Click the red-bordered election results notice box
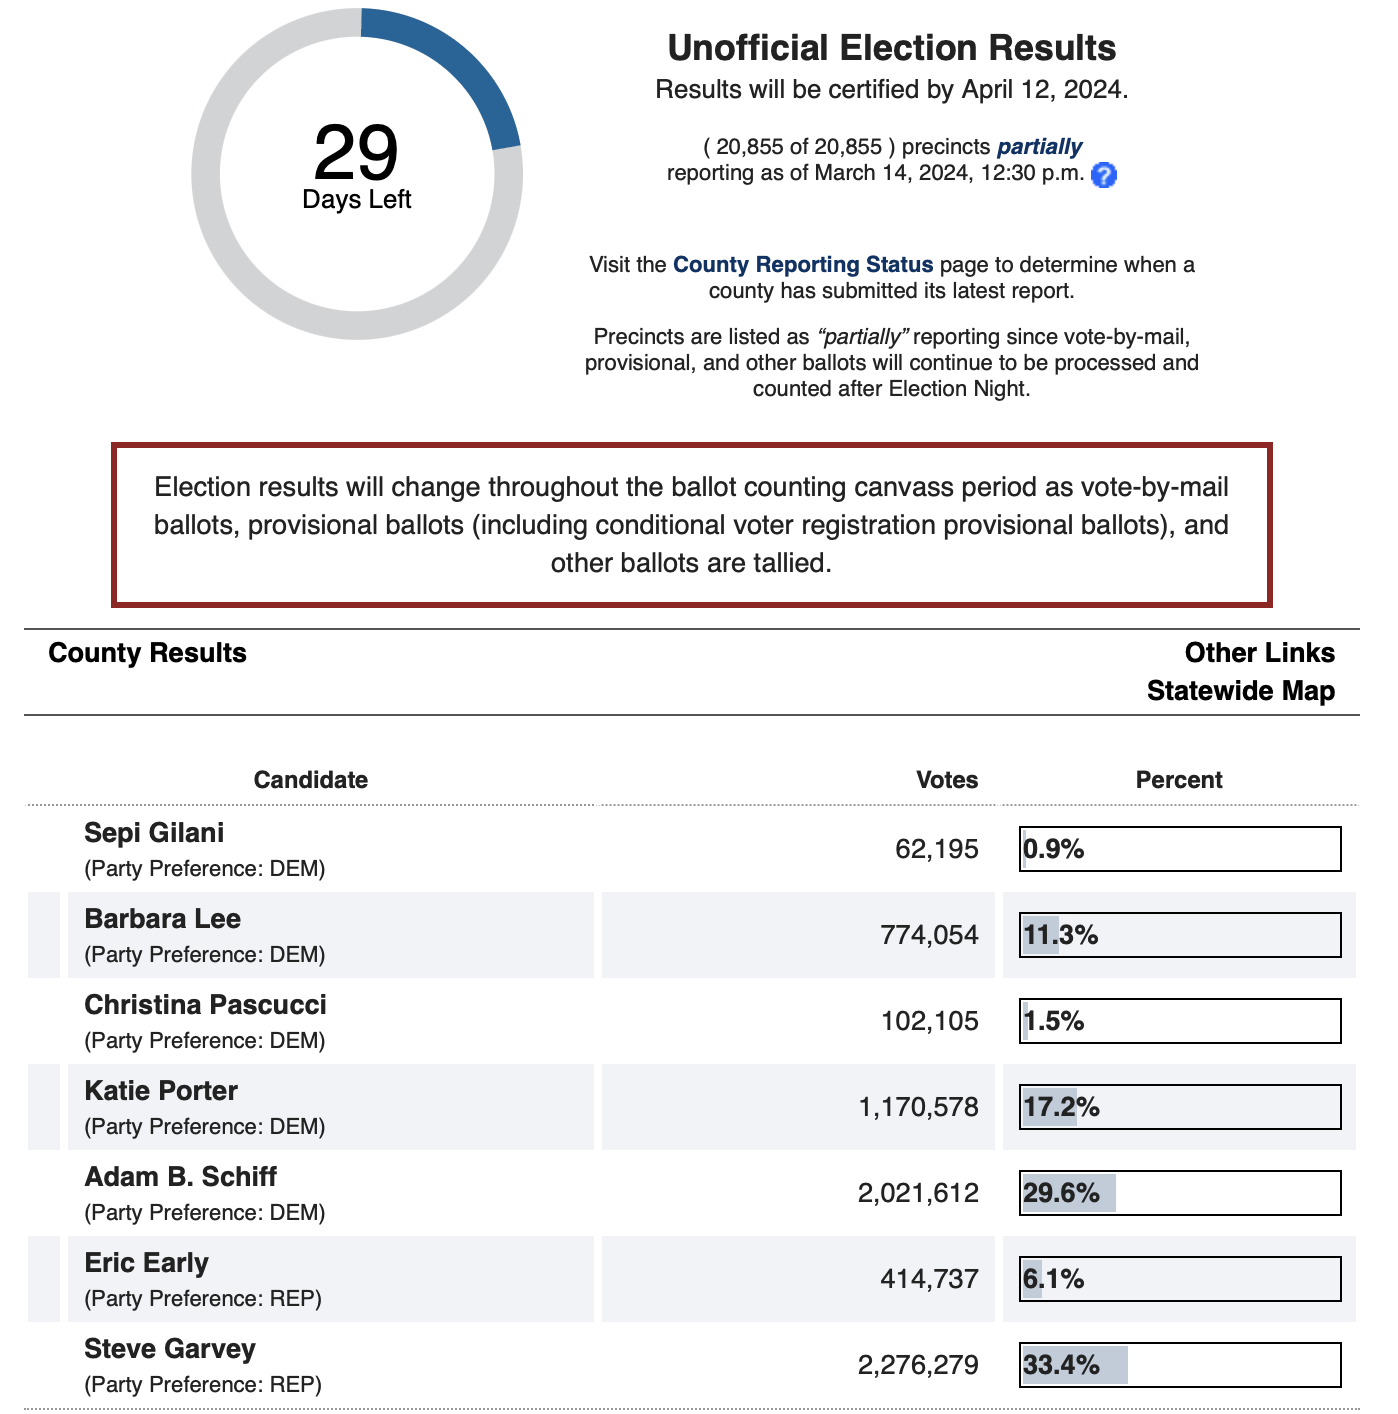Image resolution: width=1398 pixels, height=1414 pixels. [x=691, y=525]
